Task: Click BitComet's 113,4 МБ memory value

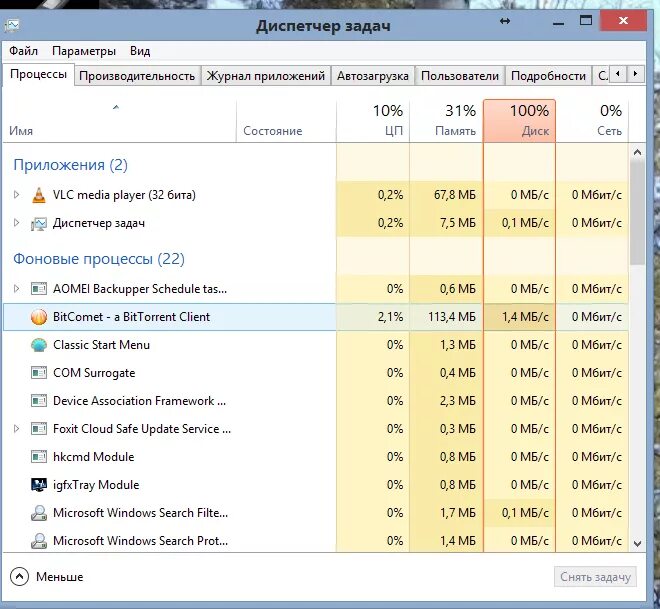Action: tap(452, 317)
